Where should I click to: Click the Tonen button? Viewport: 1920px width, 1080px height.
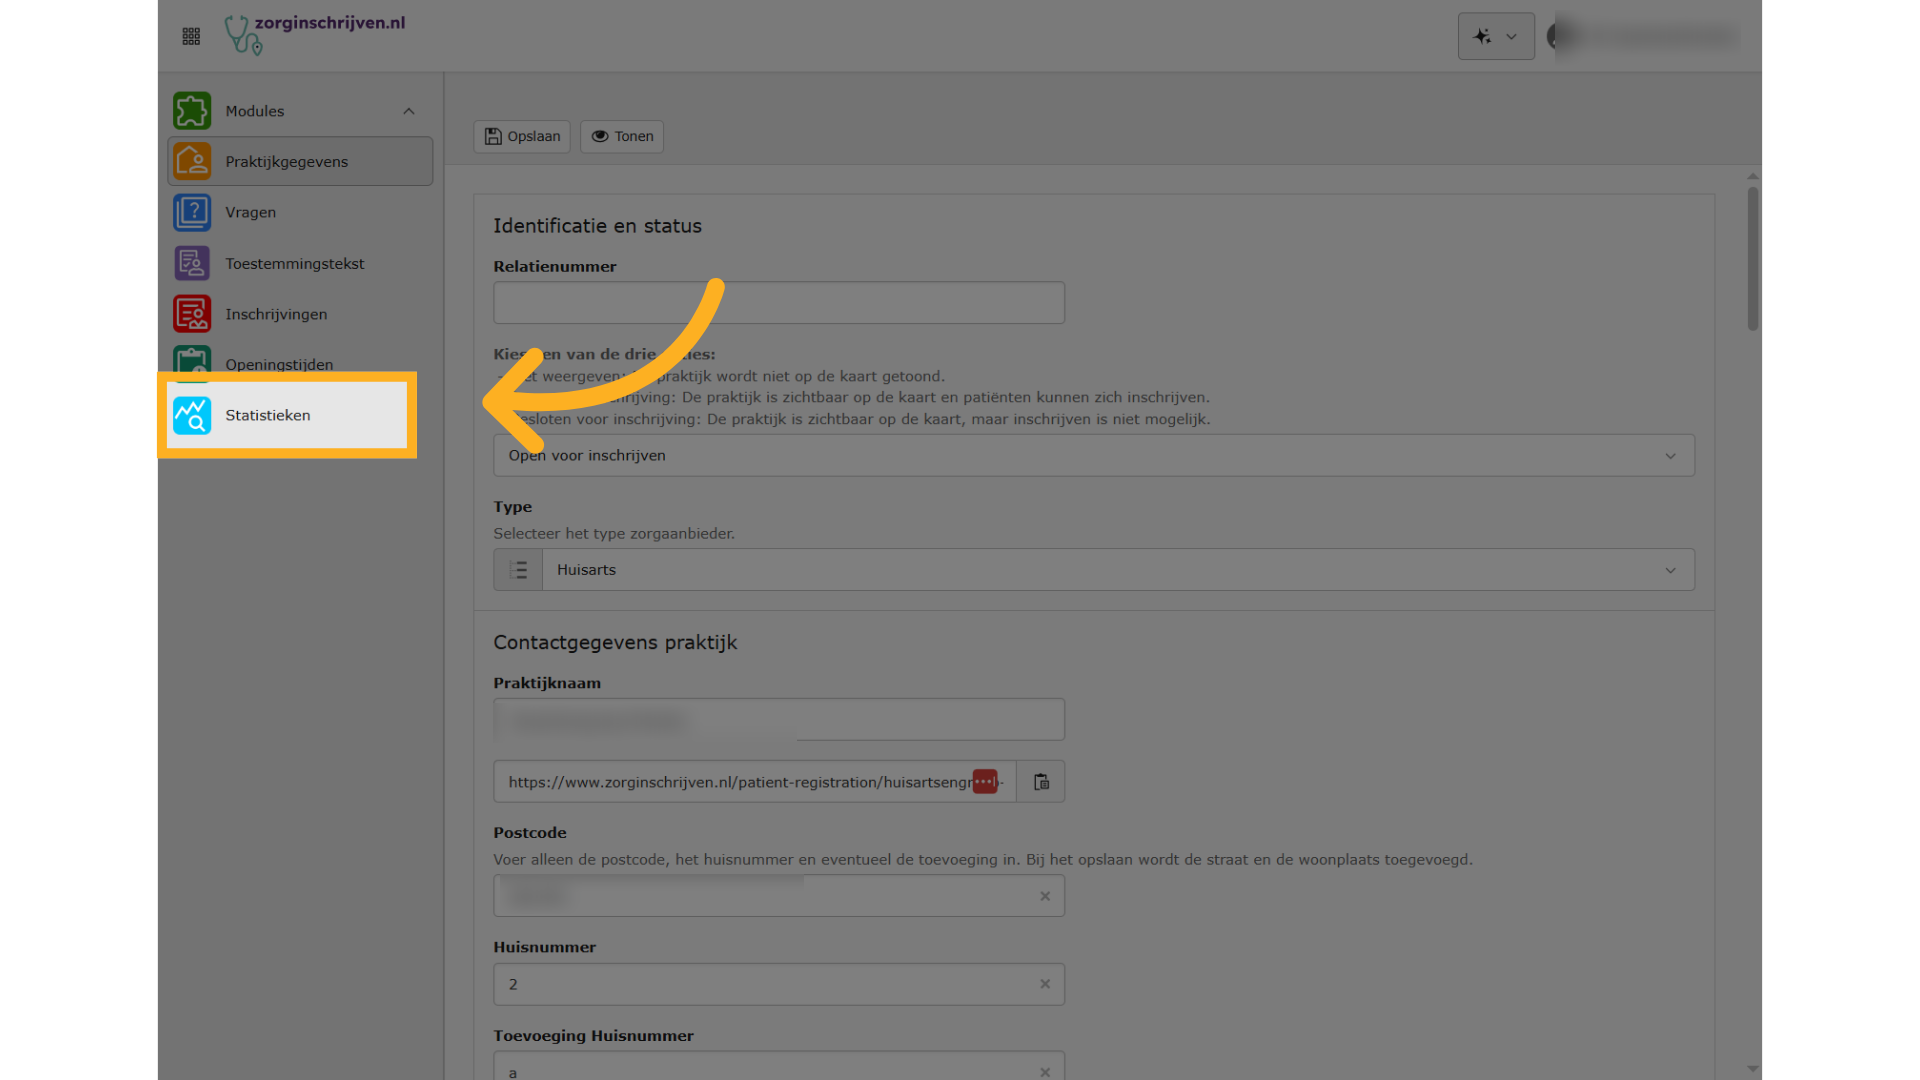tap(622, 136)
